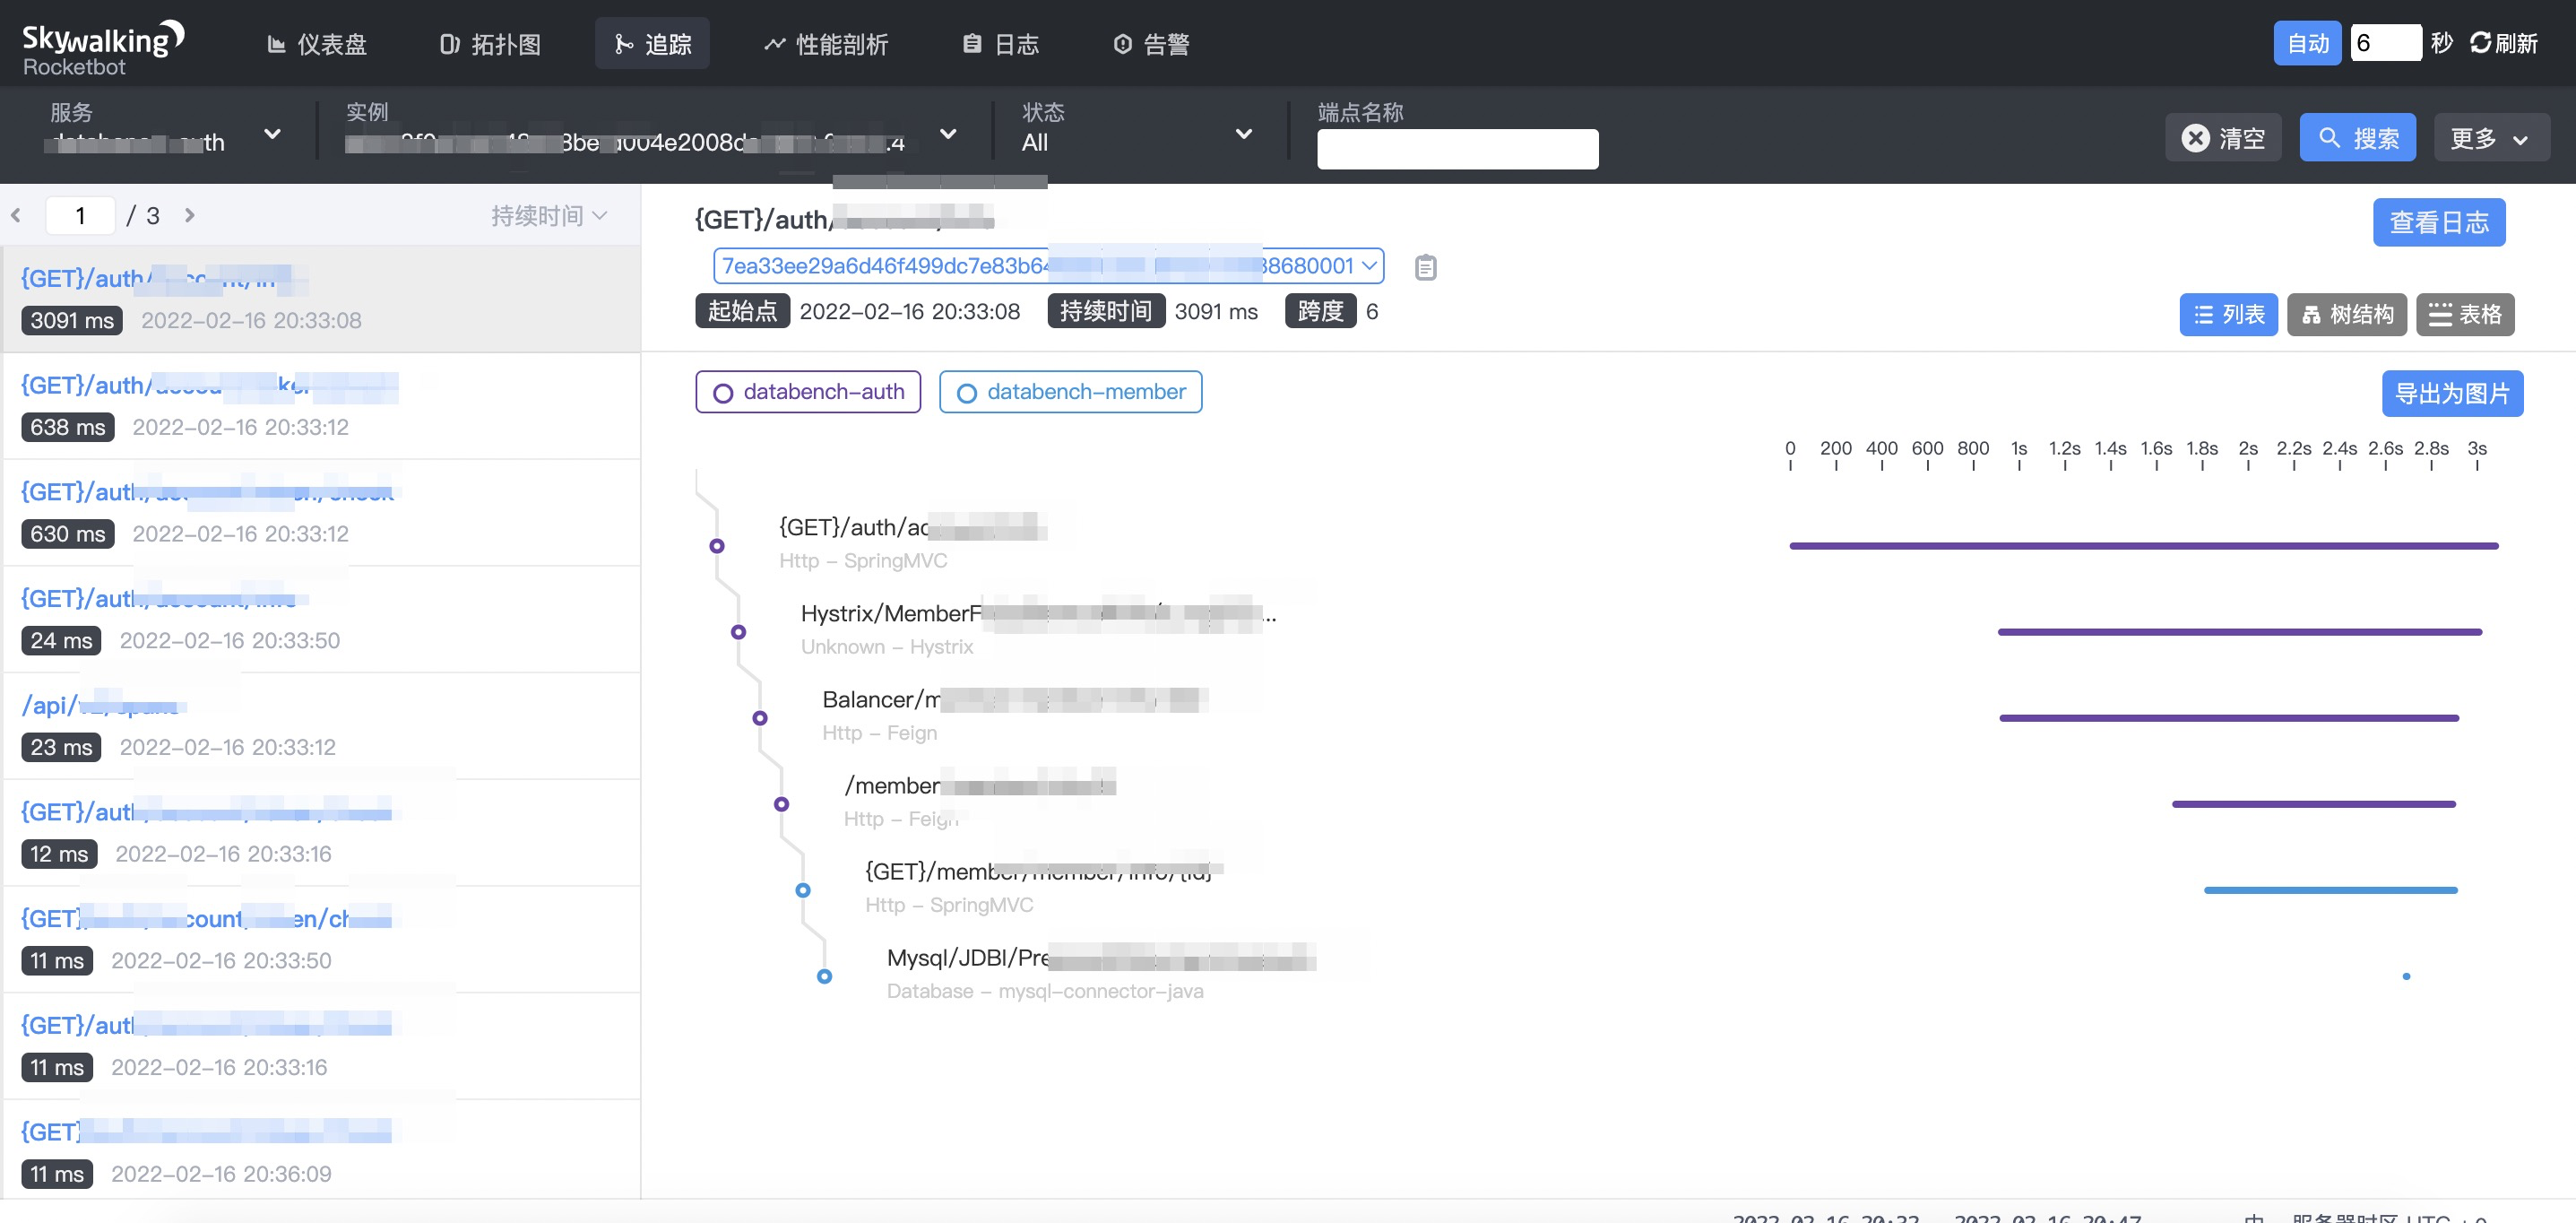Go to previous page arrow in trace list
The image size is (2576, 1223).
point(16,215)
